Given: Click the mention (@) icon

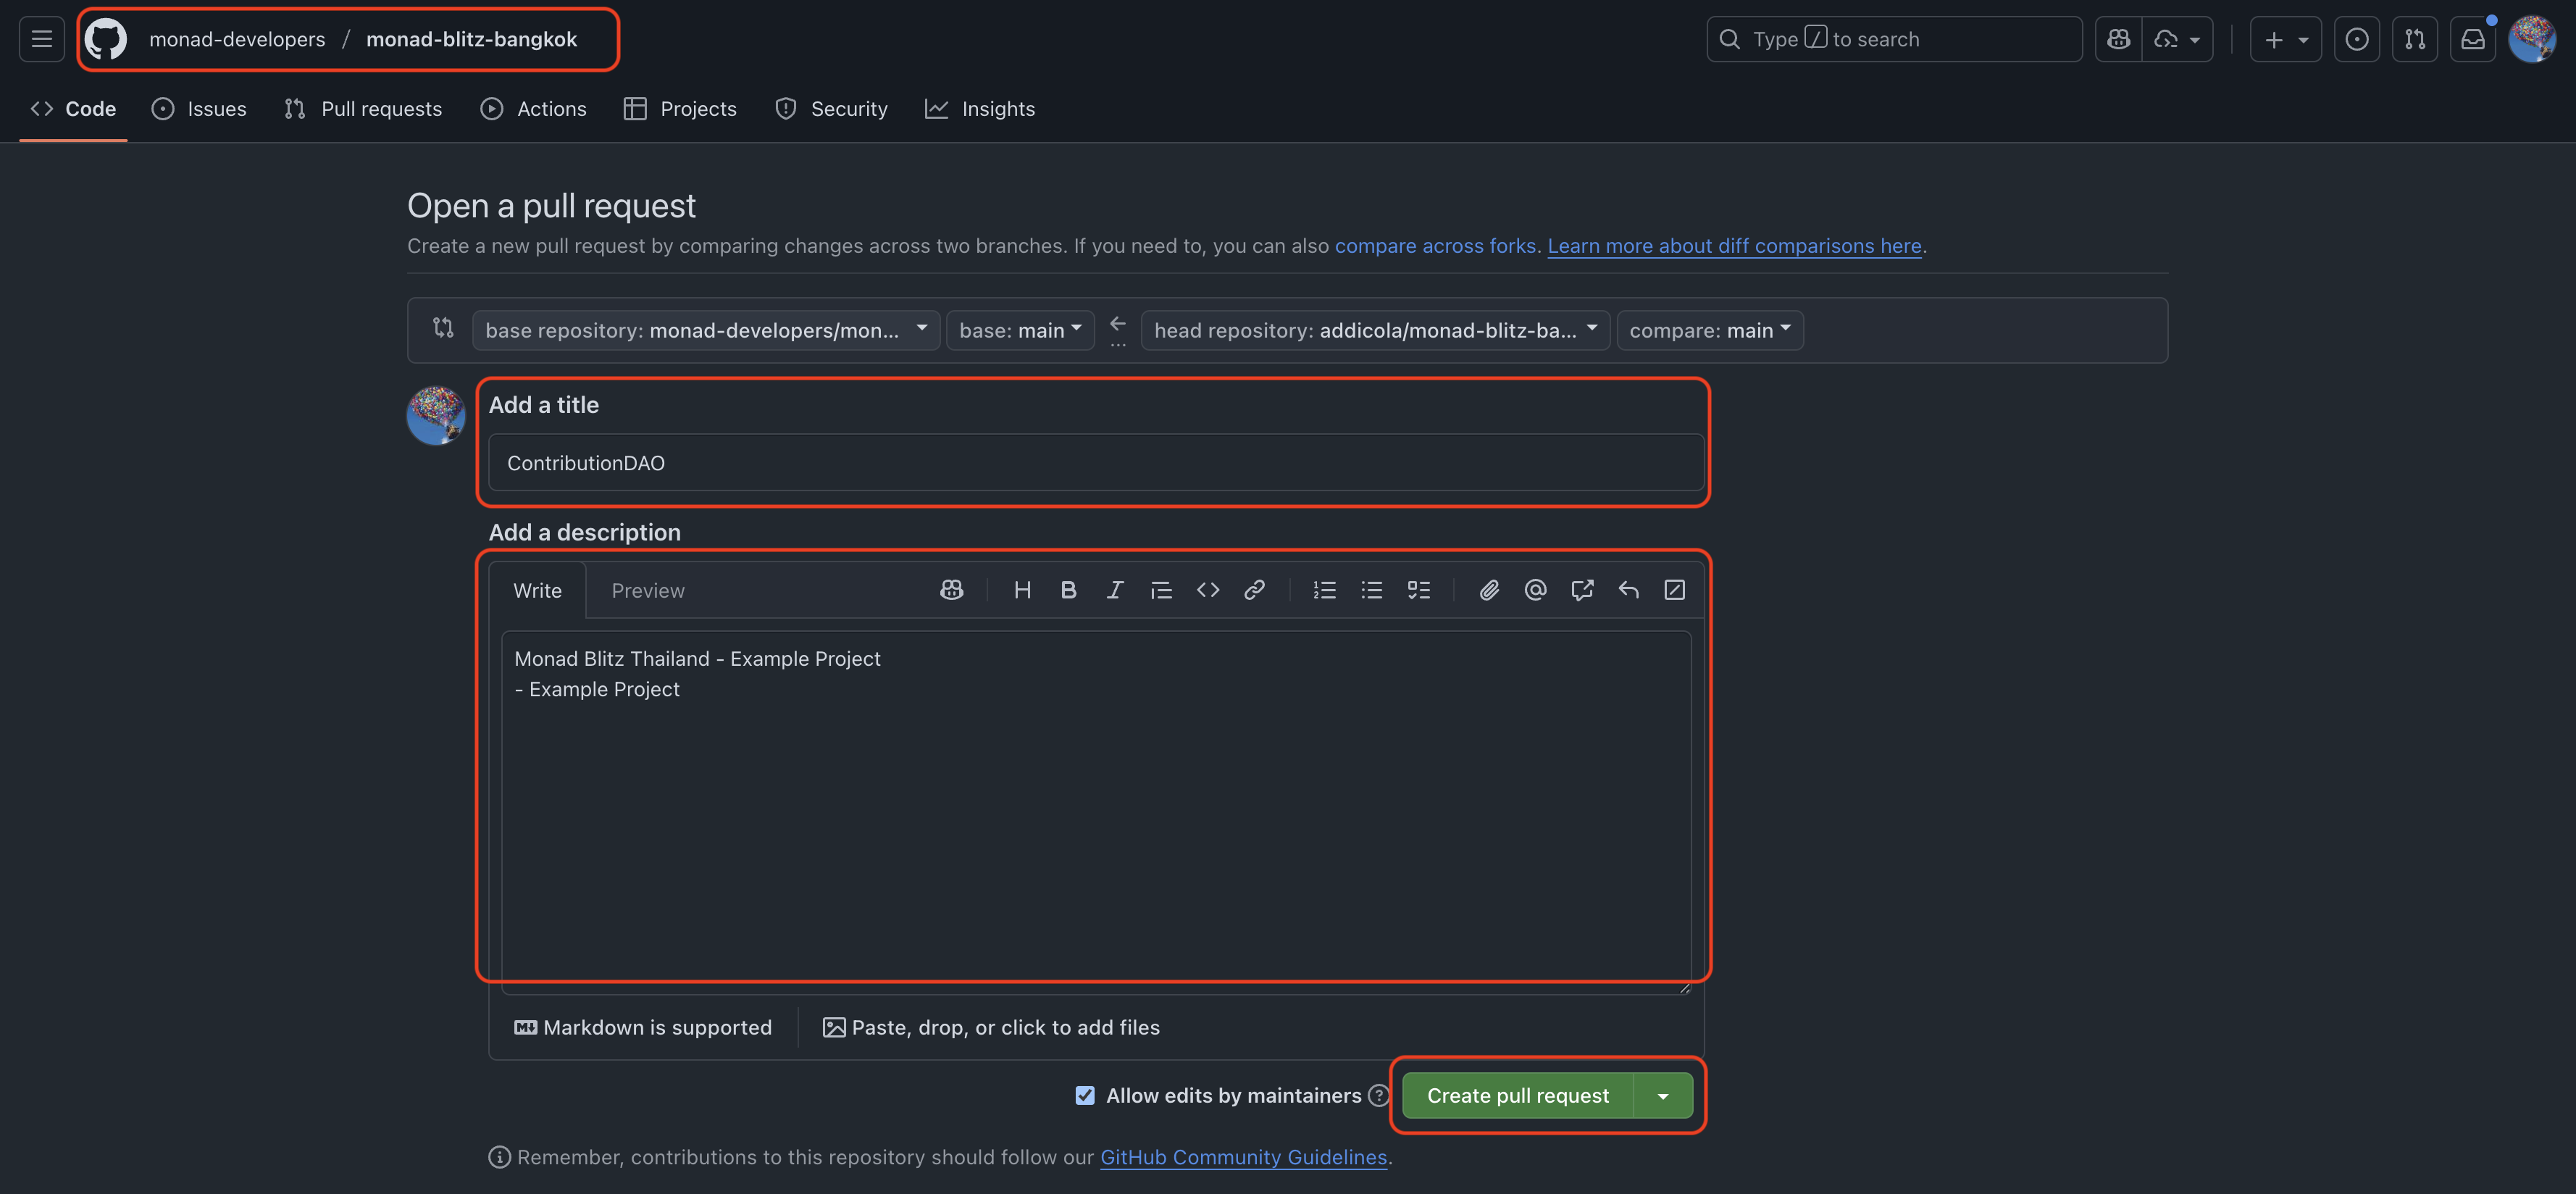Looking at the screenshot, I should click(1535, 590).
